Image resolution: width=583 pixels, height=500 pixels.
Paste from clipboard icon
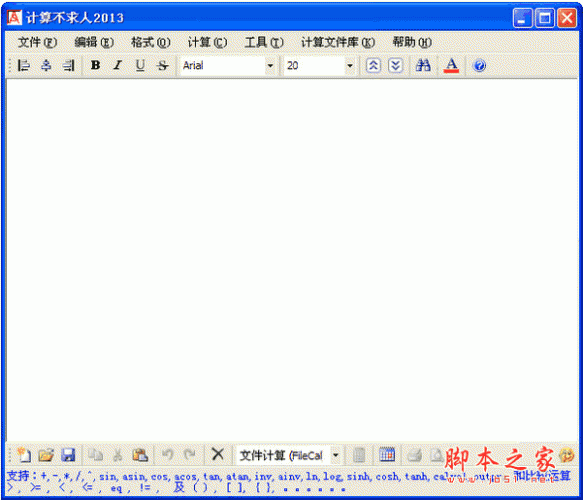[140, 455]
